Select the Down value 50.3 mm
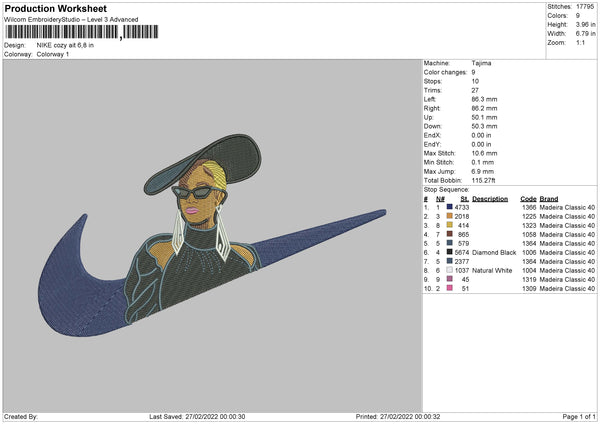Image resolution: width=600 pixels, height=424 pixels. [x=484, y=126]
